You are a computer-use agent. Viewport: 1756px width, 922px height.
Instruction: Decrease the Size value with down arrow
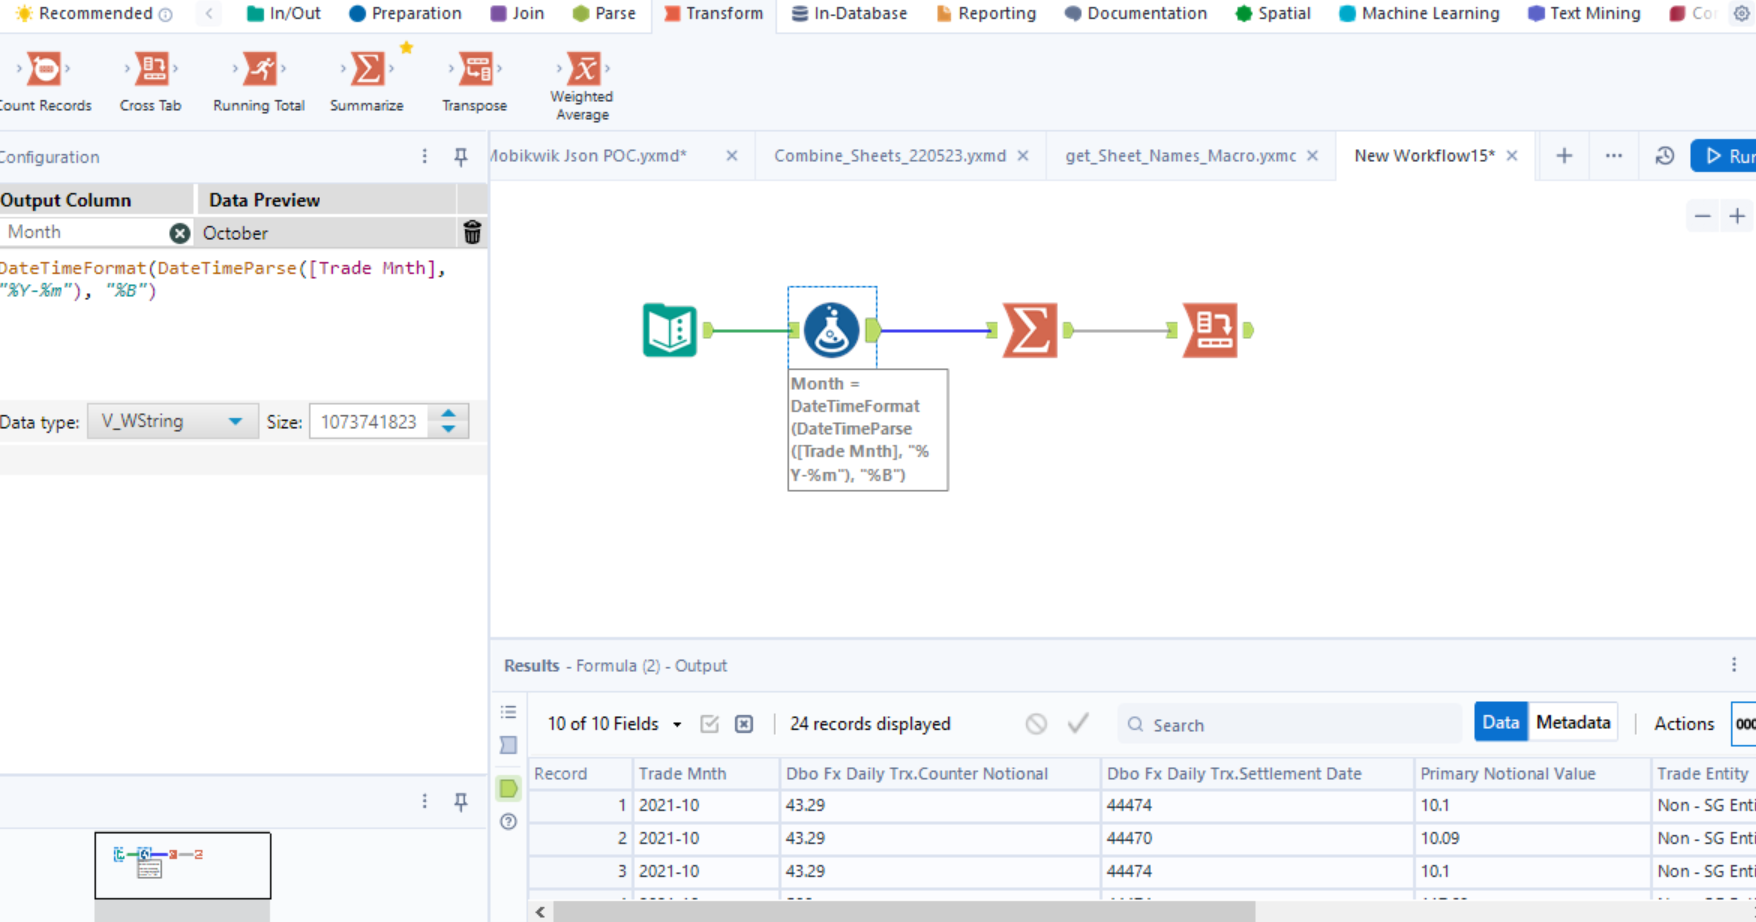point(449,429)
